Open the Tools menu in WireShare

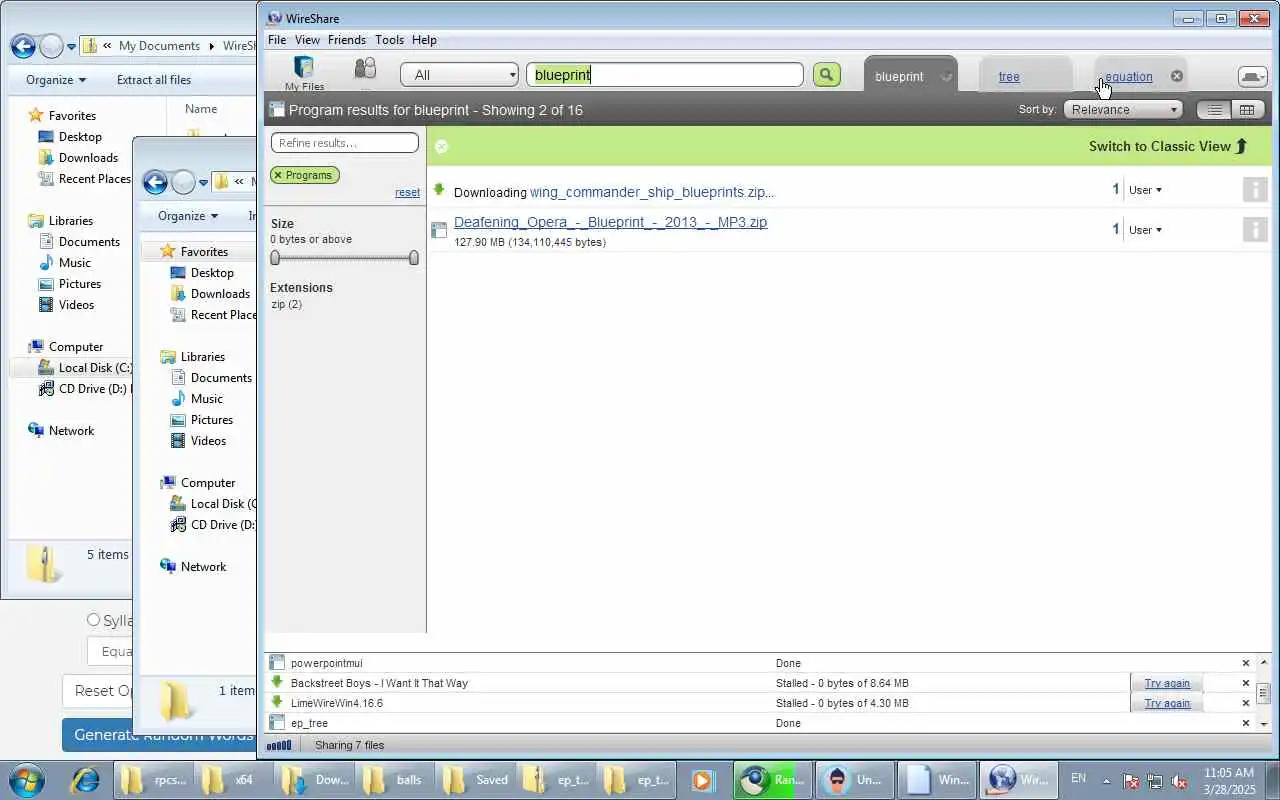click(389, 40)
